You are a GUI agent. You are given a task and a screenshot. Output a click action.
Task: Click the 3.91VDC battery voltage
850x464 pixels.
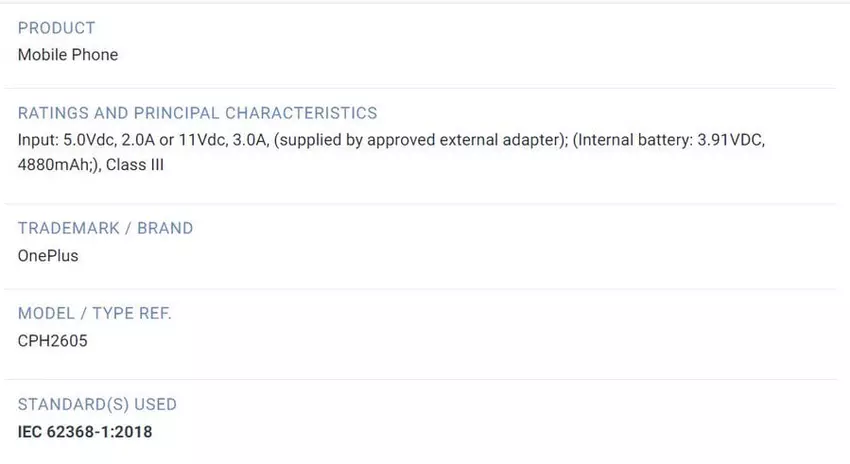[730, 140]
